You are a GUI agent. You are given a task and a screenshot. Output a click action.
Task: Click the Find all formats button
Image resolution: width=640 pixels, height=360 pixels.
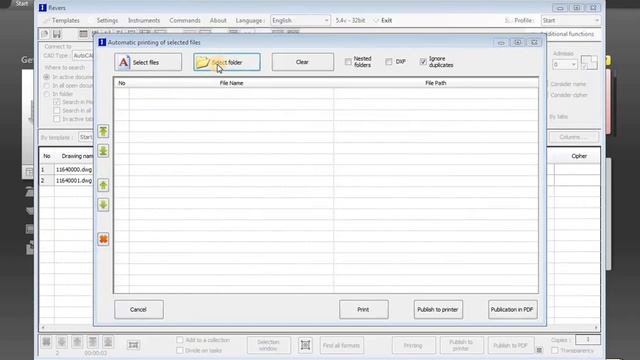(341, 345)
